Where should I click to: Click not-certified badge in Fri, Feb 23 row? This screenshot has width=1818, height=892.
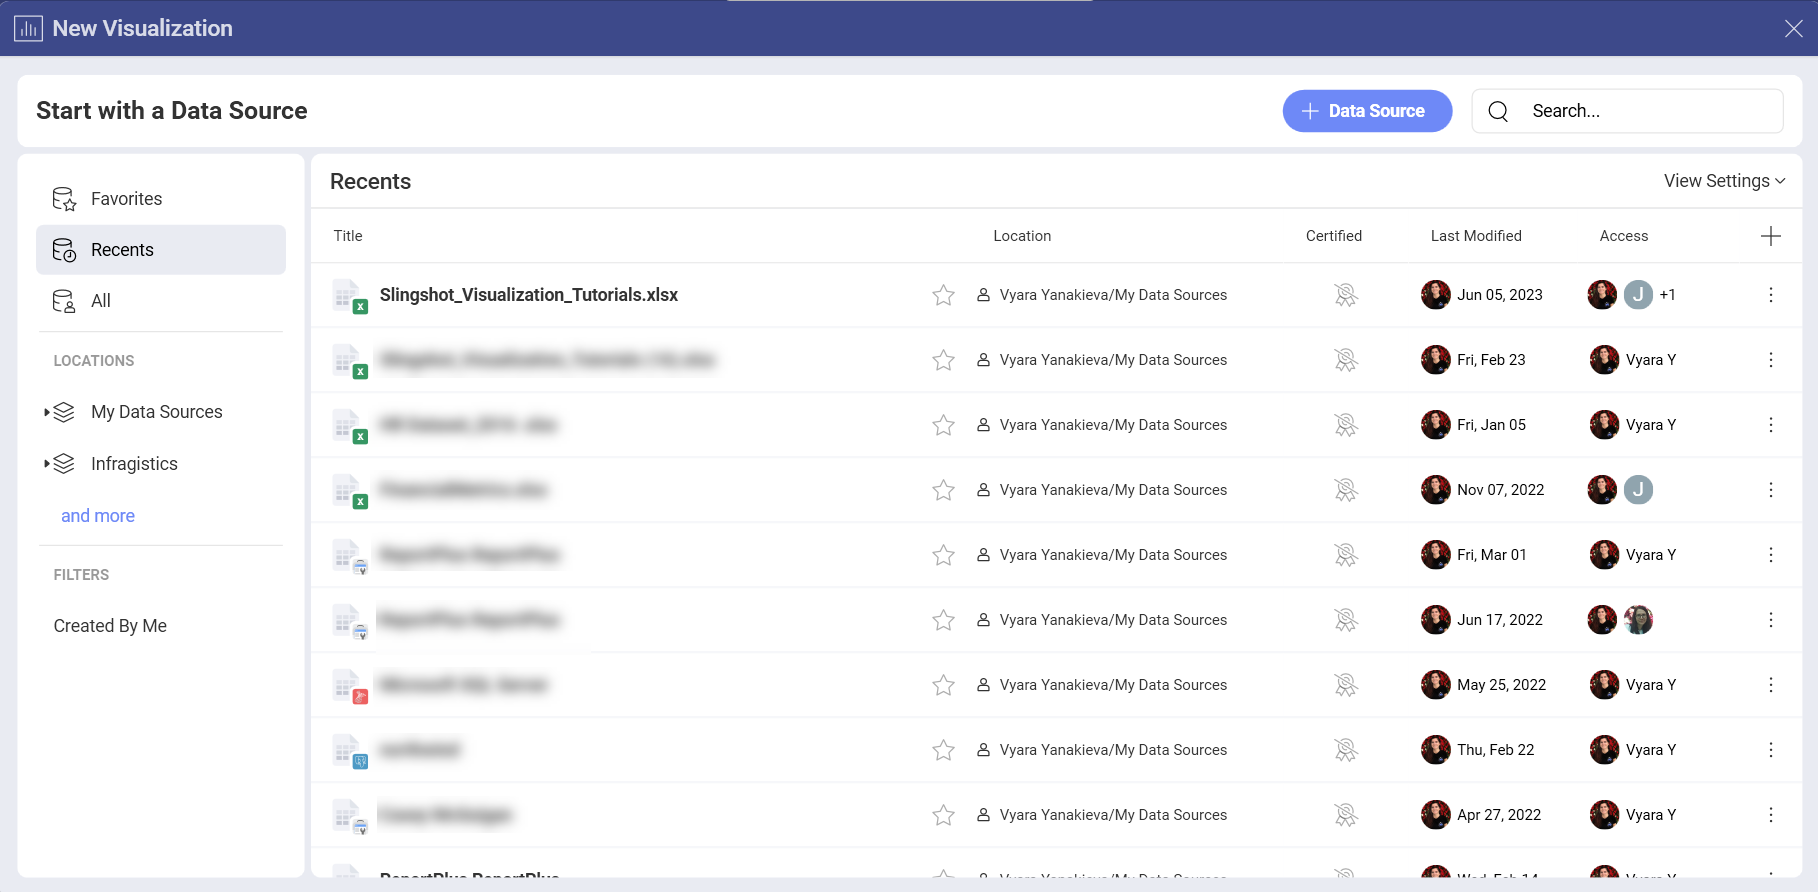point(1346,360)
